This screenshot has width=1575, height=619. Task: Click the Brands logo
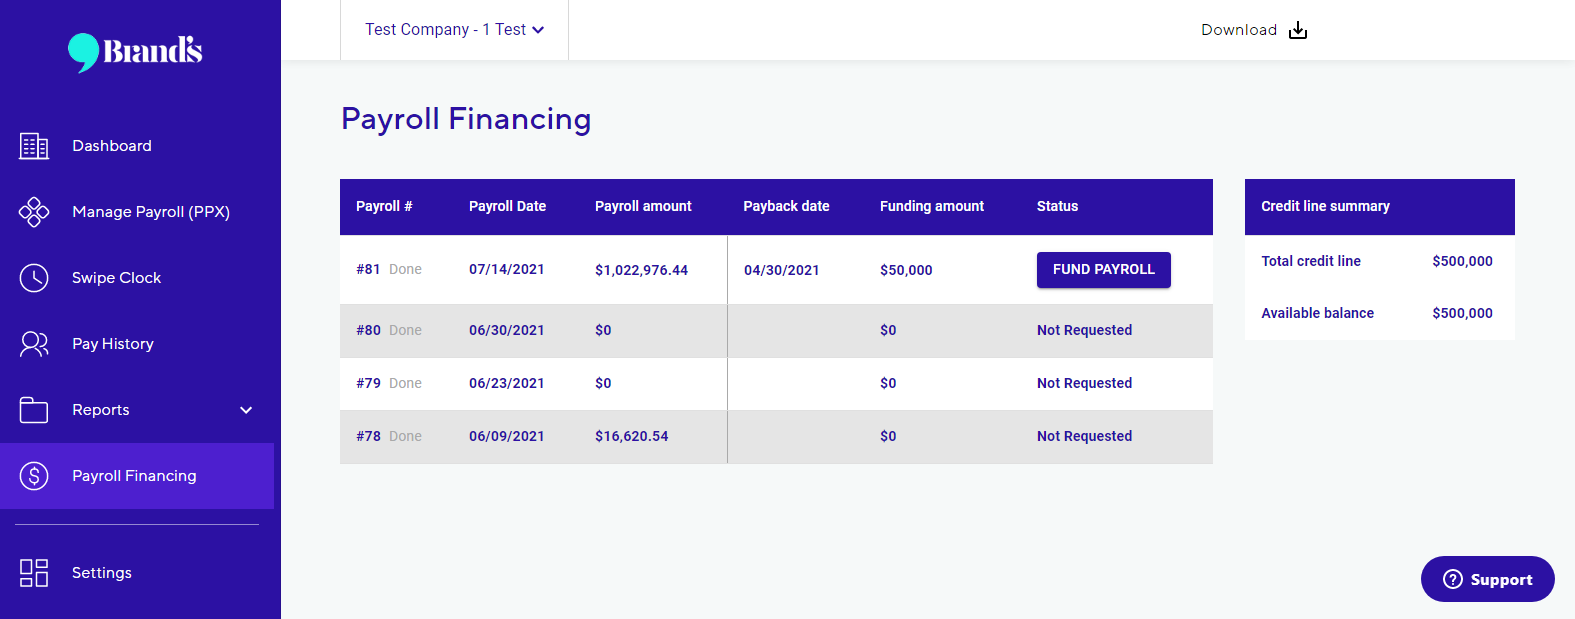point(135,51)
